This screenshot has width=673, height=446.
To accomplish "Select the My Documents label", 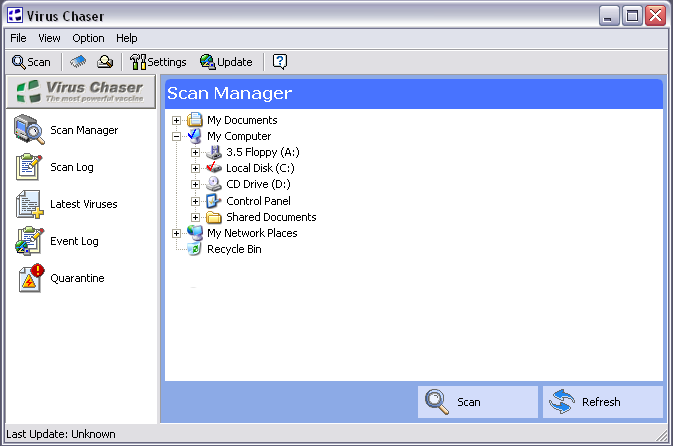I will point(242,120).
